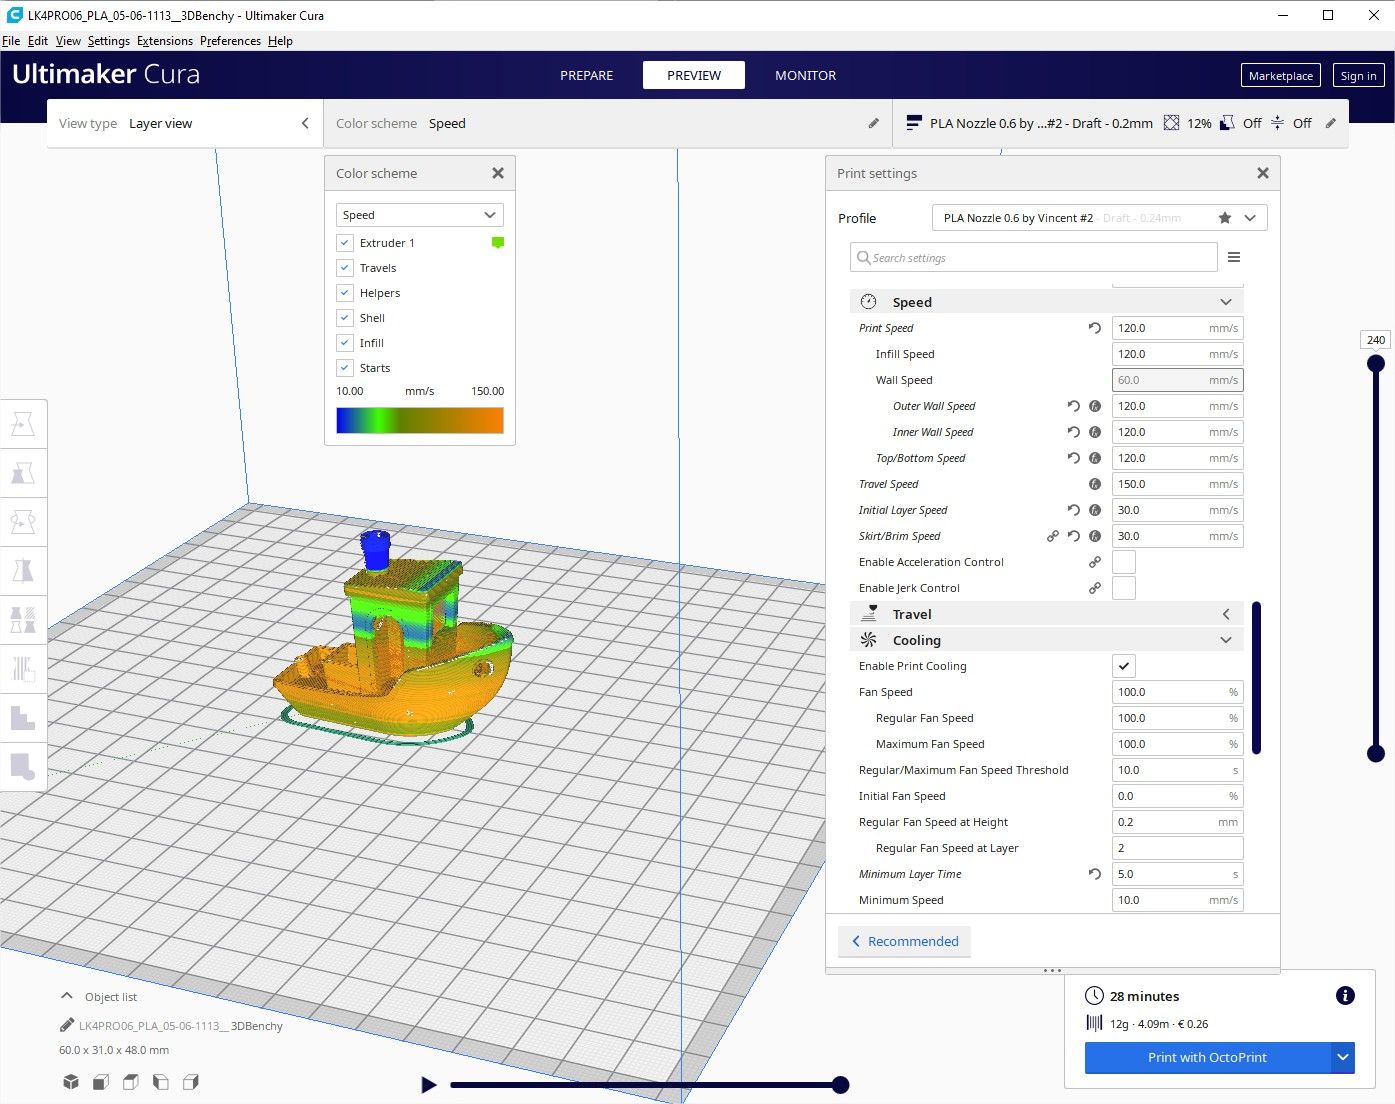Toggle Travels checkbox
The image size is (1395, 1104).
coord(345,268)
